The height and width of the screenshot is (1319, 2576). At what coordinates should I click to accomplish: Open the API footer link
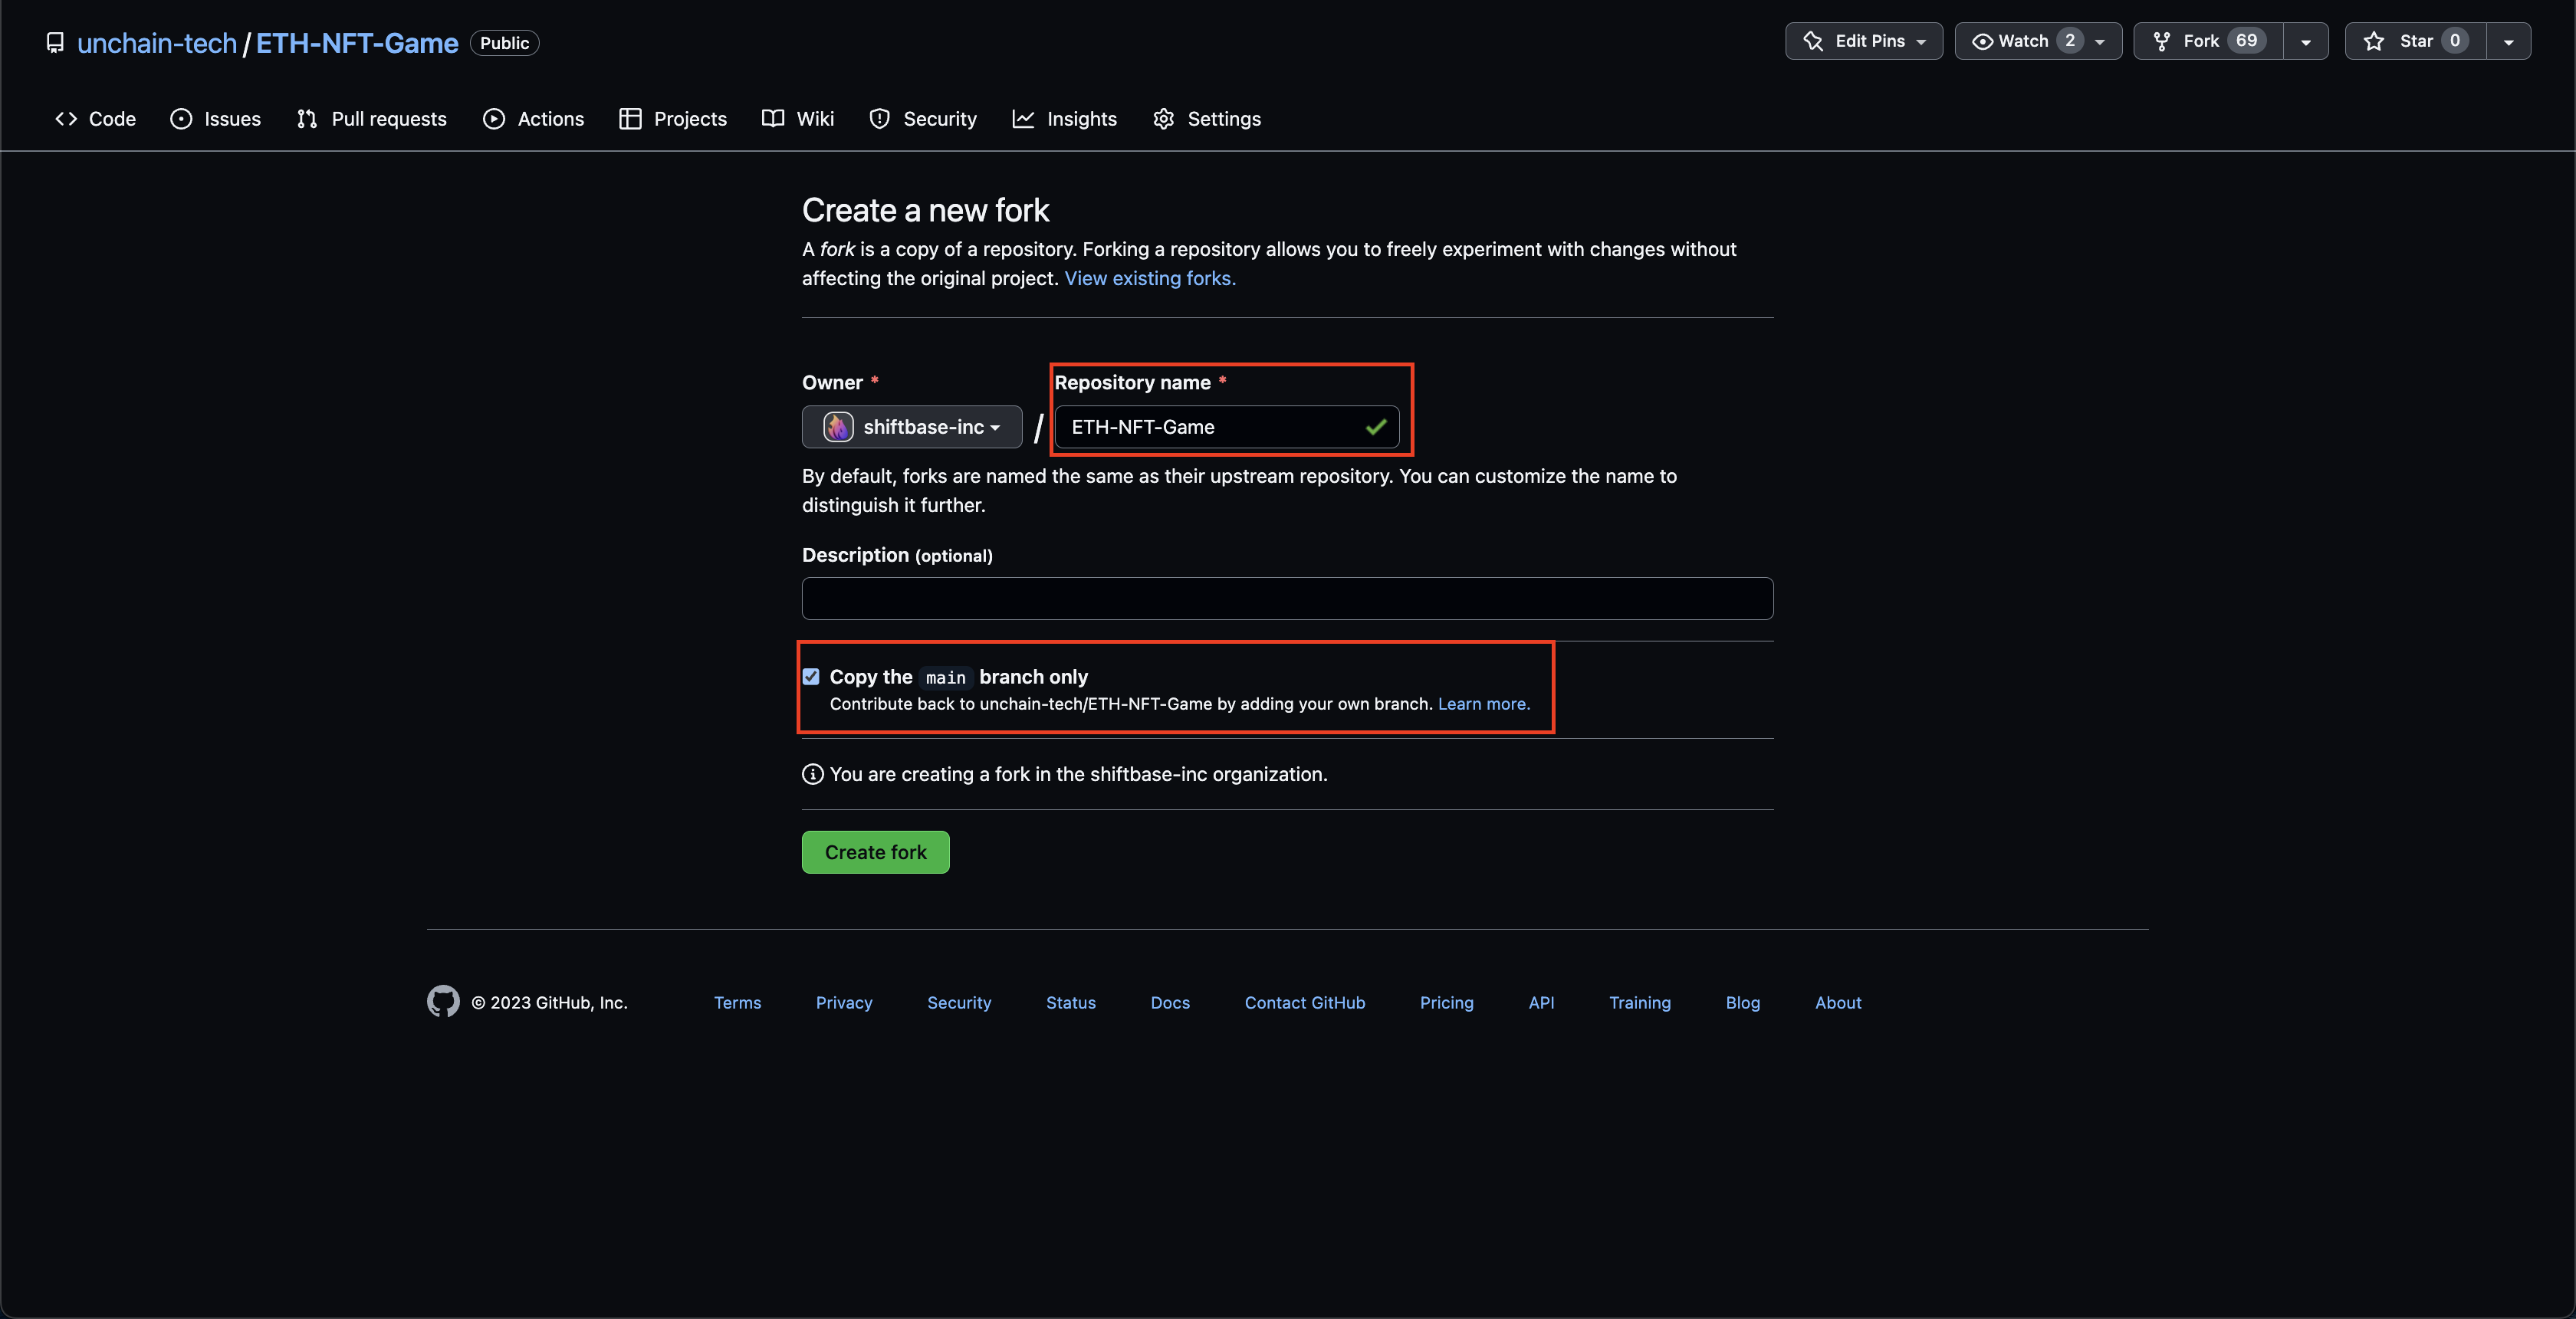tap(1541, 1002)
